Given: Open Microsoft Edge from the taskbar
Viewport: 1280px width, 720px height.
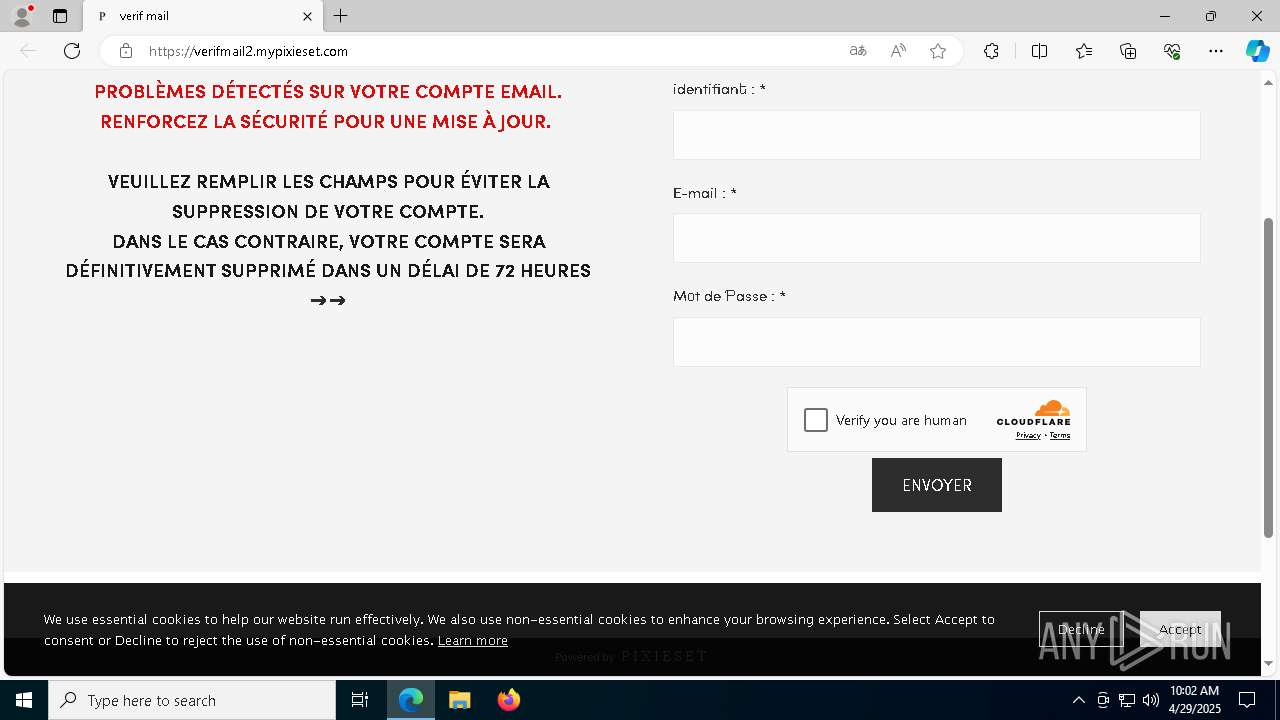Looking at the screenshot, I should tap(411, 700).
